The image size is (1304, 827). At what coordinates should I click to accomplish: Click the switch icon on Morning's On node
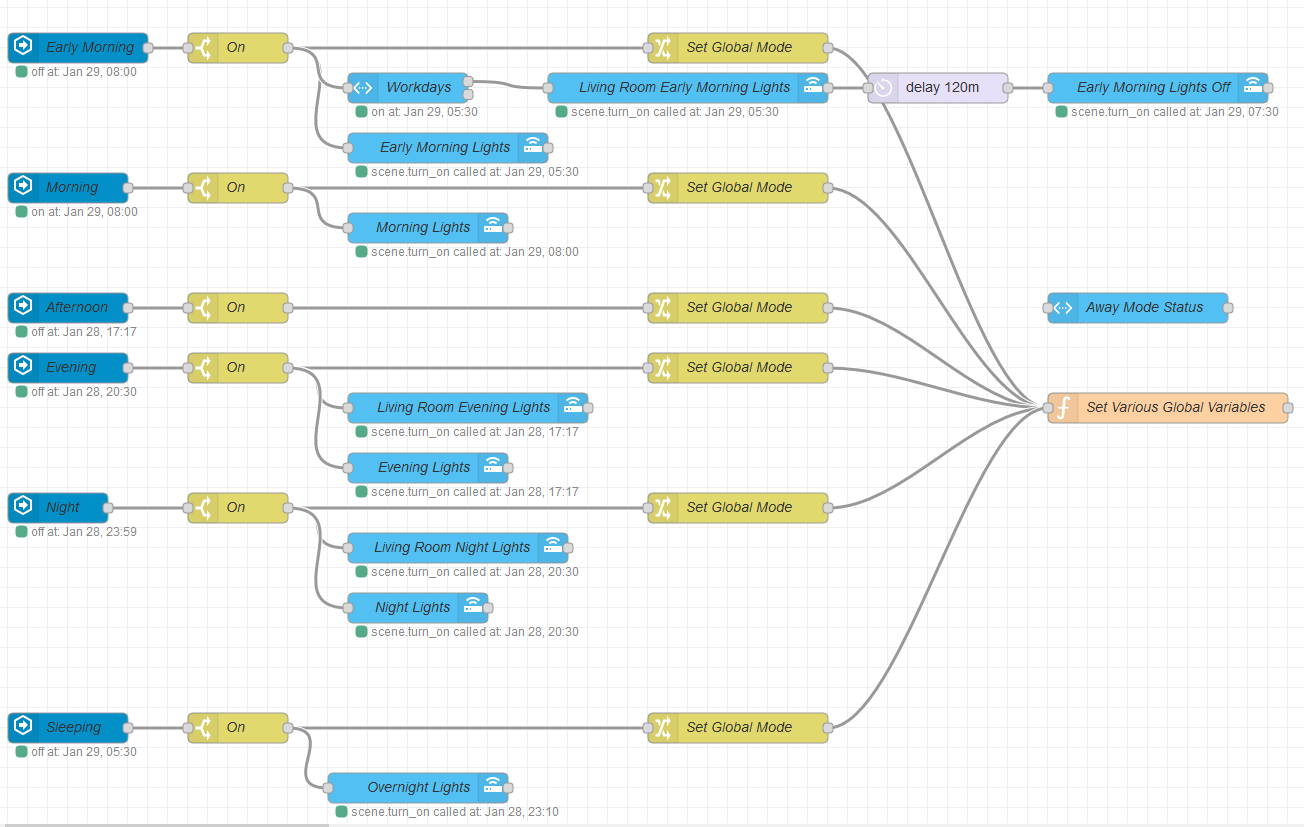[203, 187]
